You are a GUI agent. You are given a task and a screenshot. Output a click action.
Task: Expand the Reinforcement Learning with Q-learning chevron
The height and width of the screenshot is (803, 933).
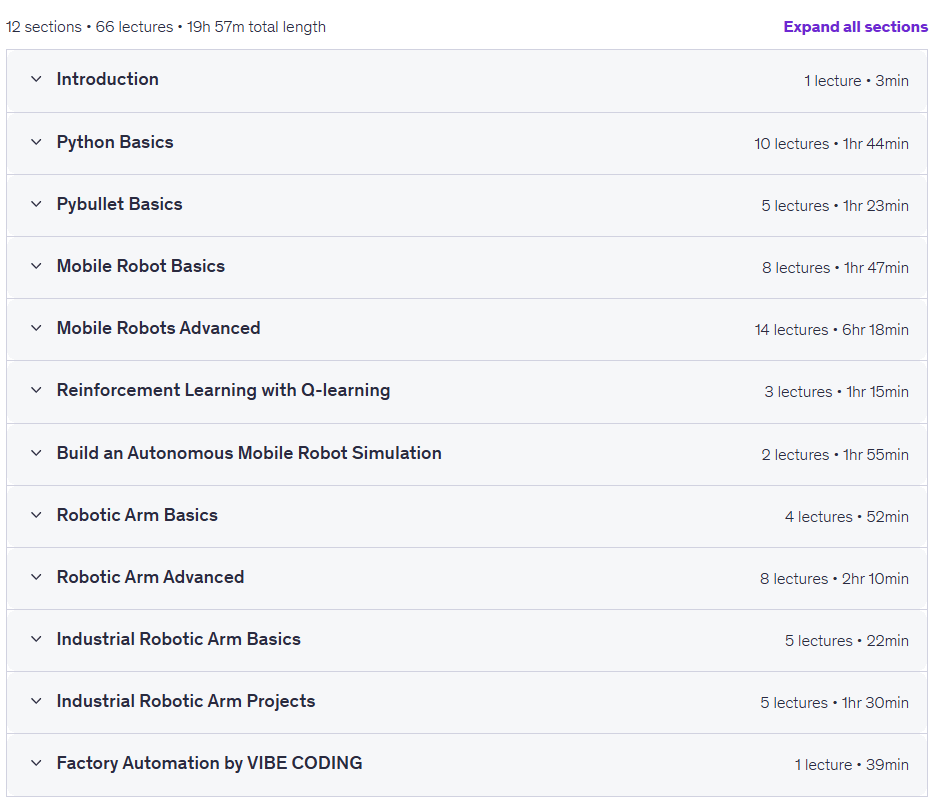36,390
